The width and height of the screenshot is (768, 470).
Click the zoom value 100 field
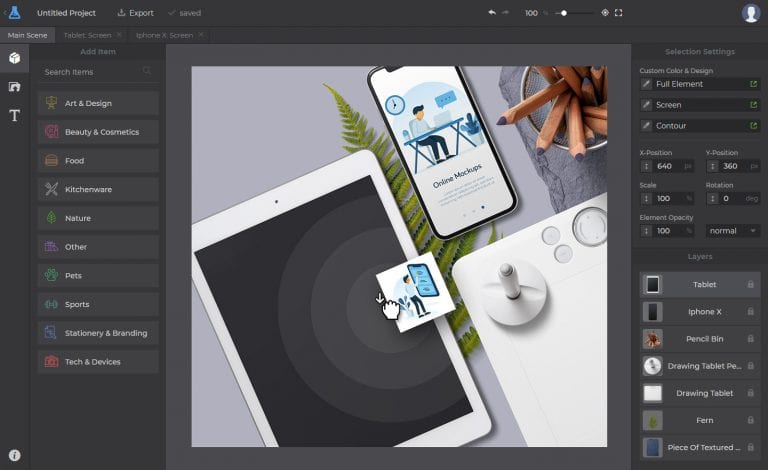click(x=531, y=13)
